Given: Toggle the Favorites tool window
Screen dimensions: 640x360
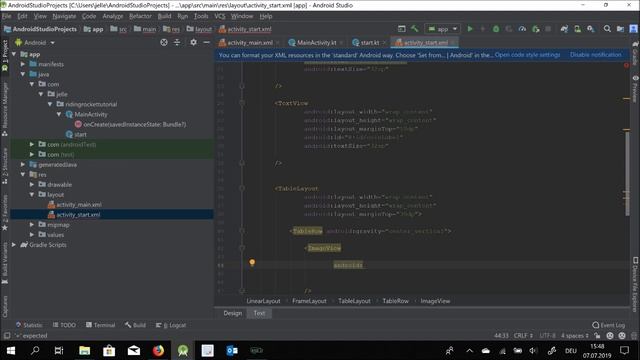Looking at the screenshot, I should [x=5, y=212].
